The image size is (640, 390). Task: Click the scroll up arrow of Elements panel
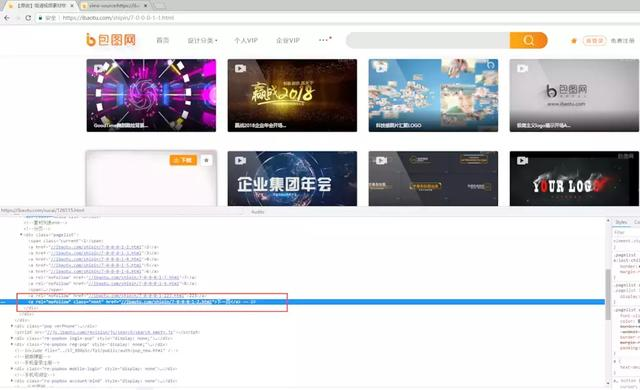608,221
